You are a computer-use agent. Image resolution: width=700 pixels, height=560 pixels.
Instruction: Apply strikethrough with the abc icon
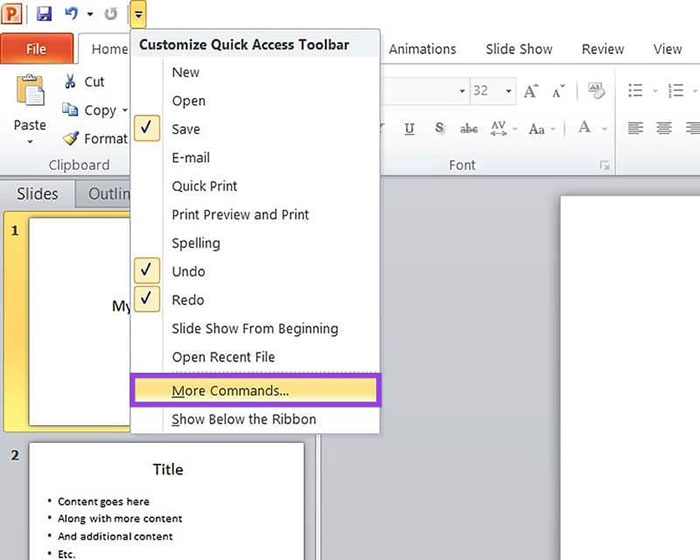coord(468,128)
